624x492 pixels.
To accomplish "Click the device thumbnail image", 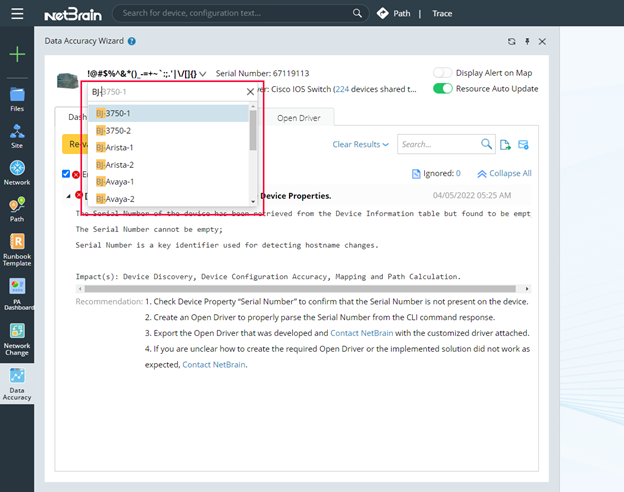I will 68,81.
